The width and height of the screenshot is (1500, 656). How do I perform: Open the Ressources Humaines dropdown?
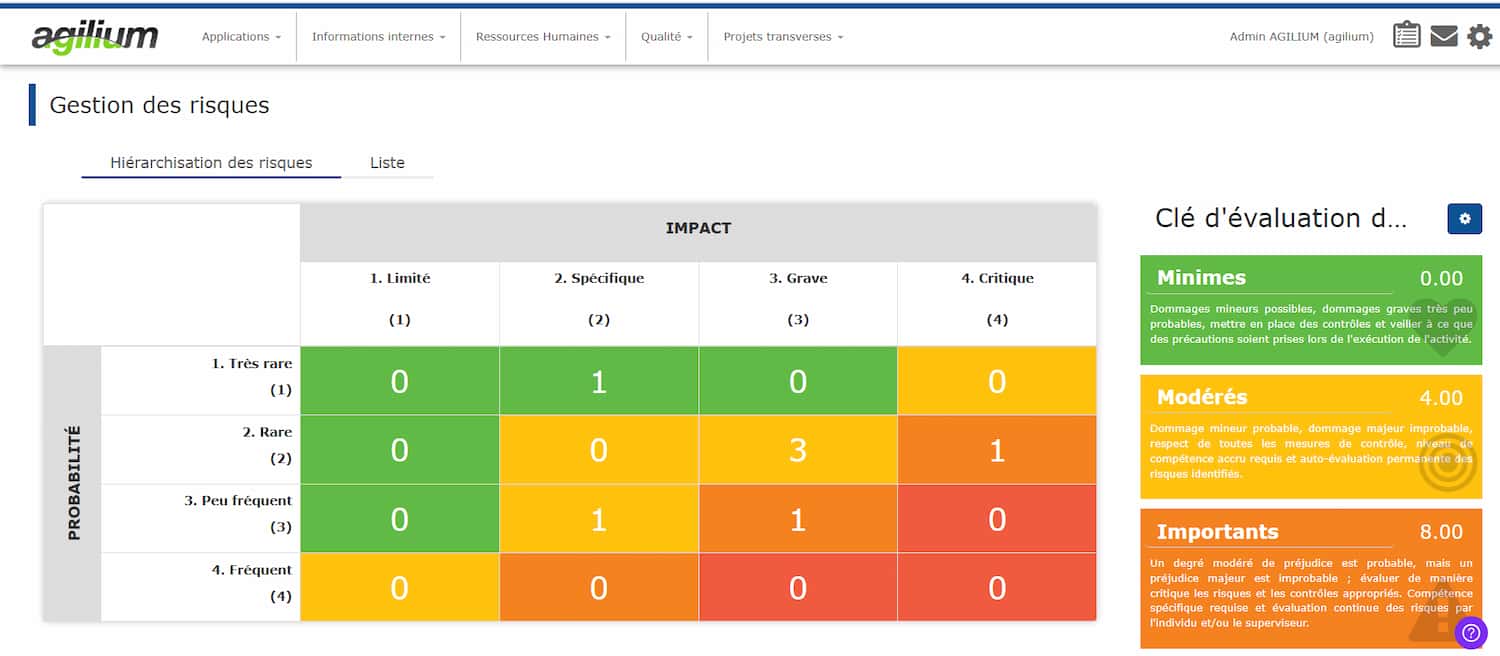[x=543, y=37]
